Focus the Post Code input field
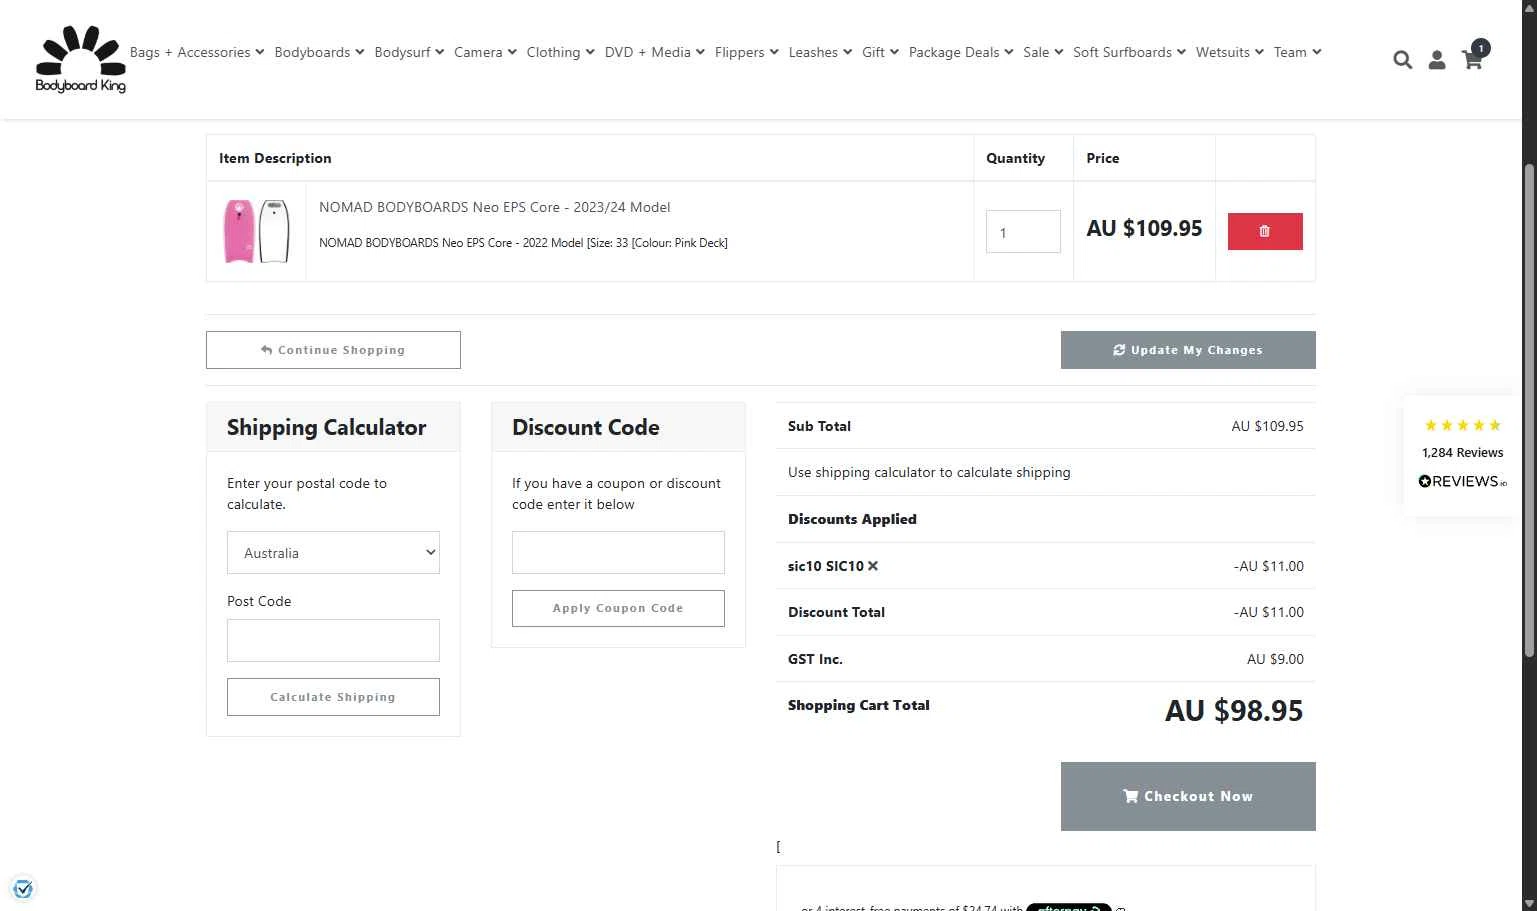This screenshot has height=911, width=1537. click(333, 640)
